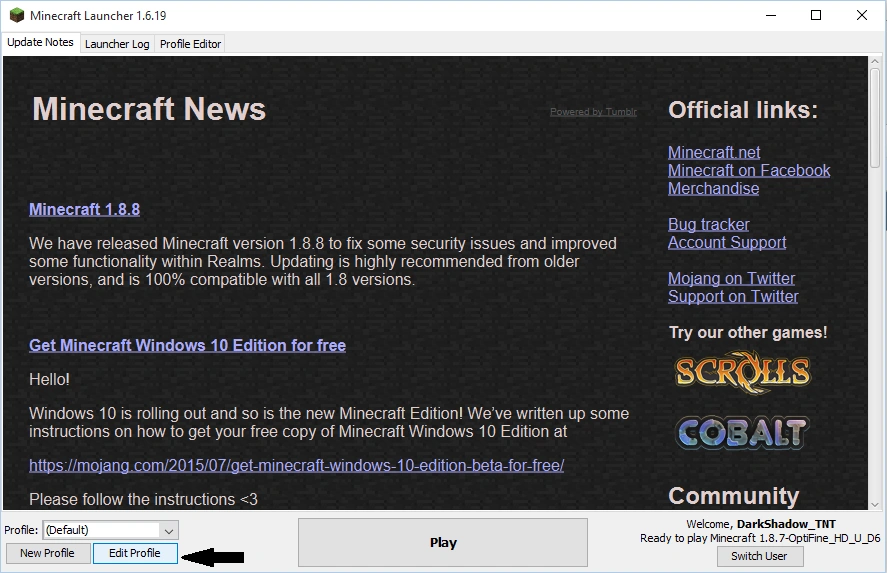887x573 pixels.
Task: Click the Community heading
Action: (734, 496)
